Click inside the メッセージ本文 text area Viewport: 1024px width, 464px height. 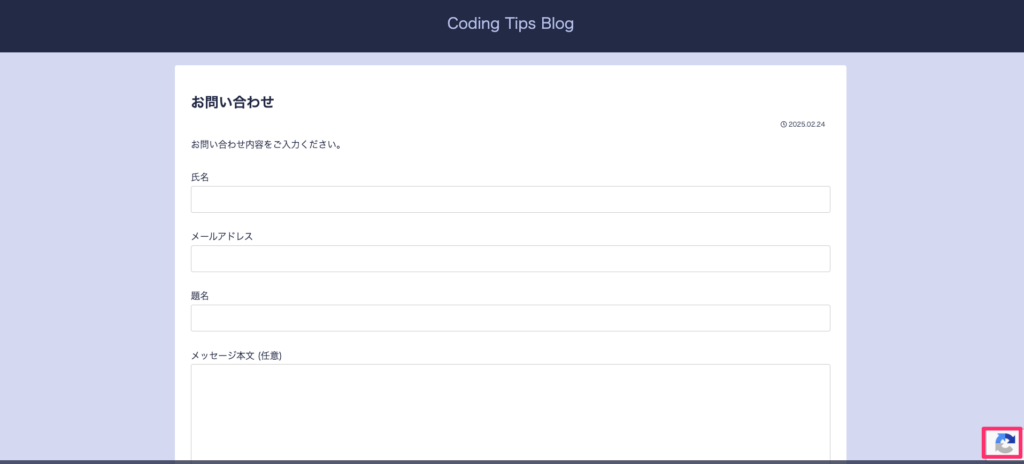511,413
